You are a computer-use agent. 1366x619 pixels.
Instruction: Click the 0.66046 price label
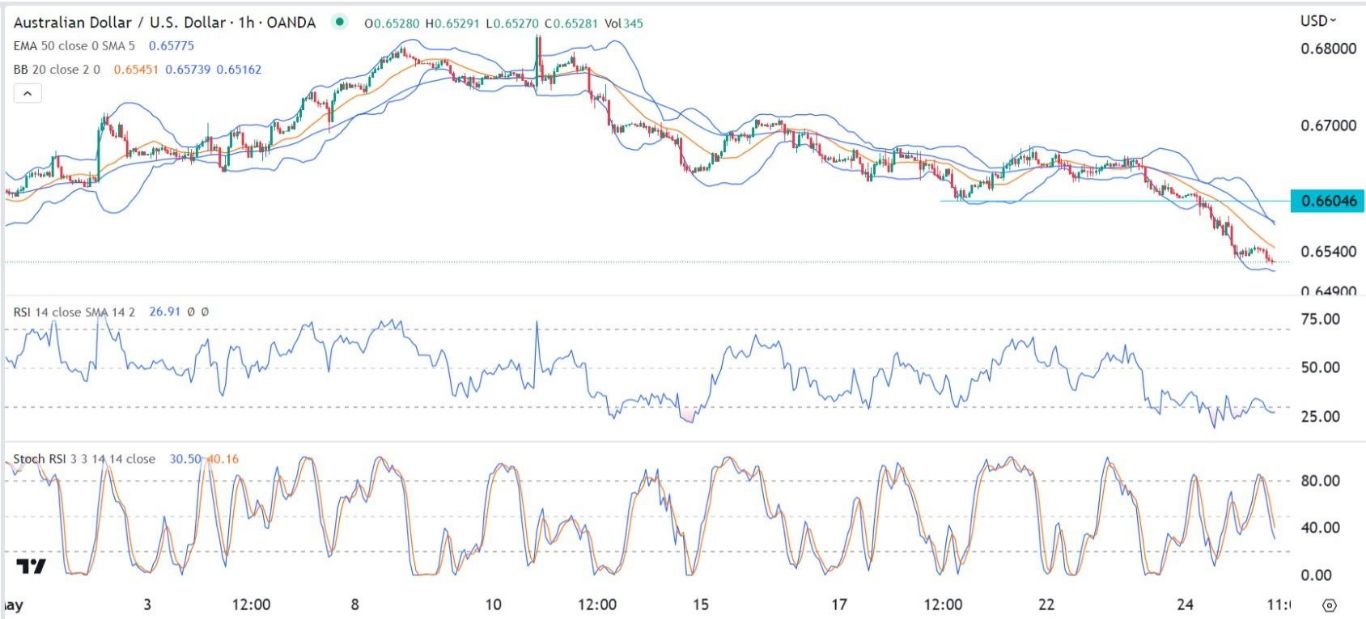(x=1327, y=201)
